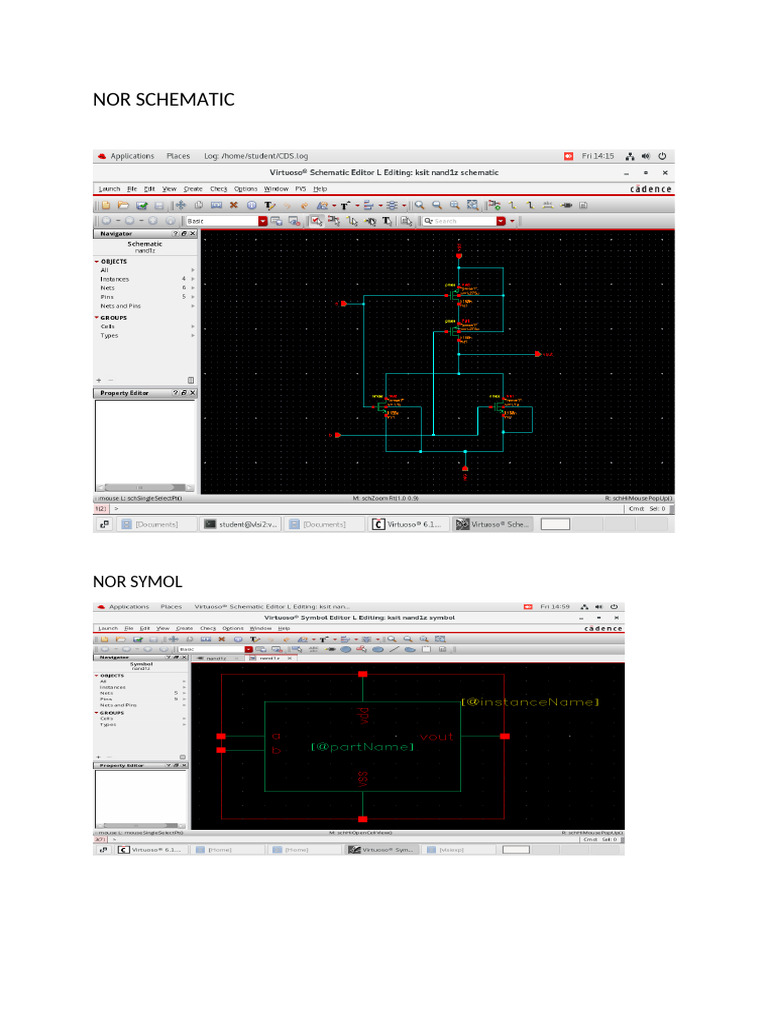Open the Create menu in the Schematic Editor
Viewport: 768px width, 1024px height.
[x=193, y=189]
